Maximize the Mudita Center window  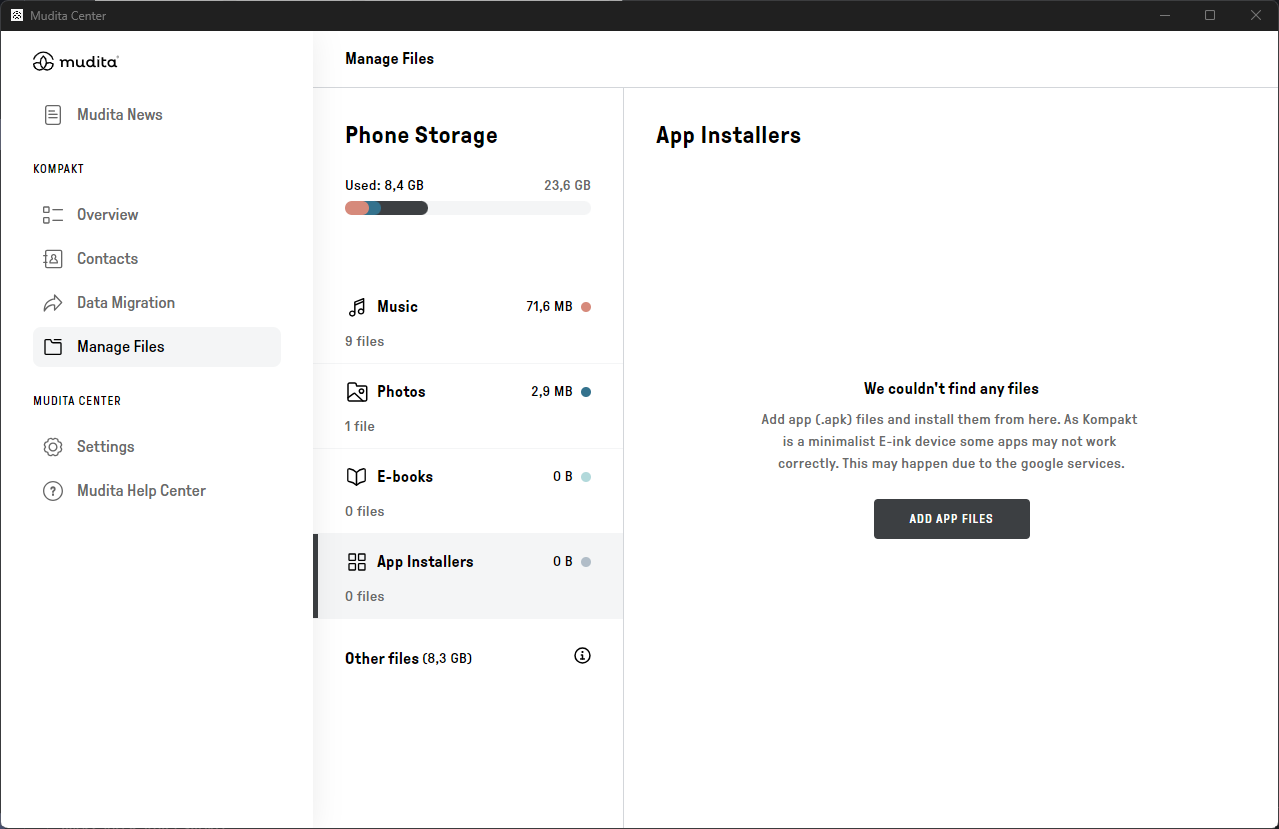[1210, 15]
